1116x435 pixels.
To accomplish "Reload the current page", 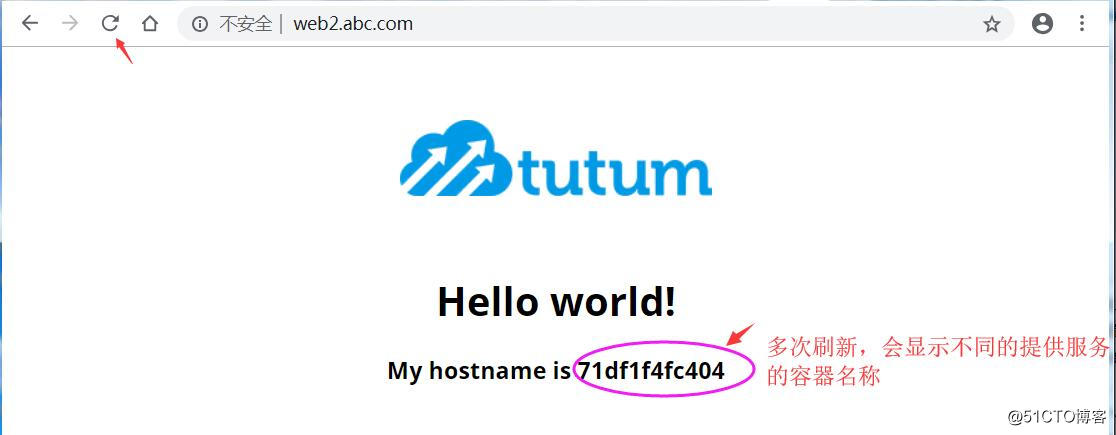I will [110, 23].
